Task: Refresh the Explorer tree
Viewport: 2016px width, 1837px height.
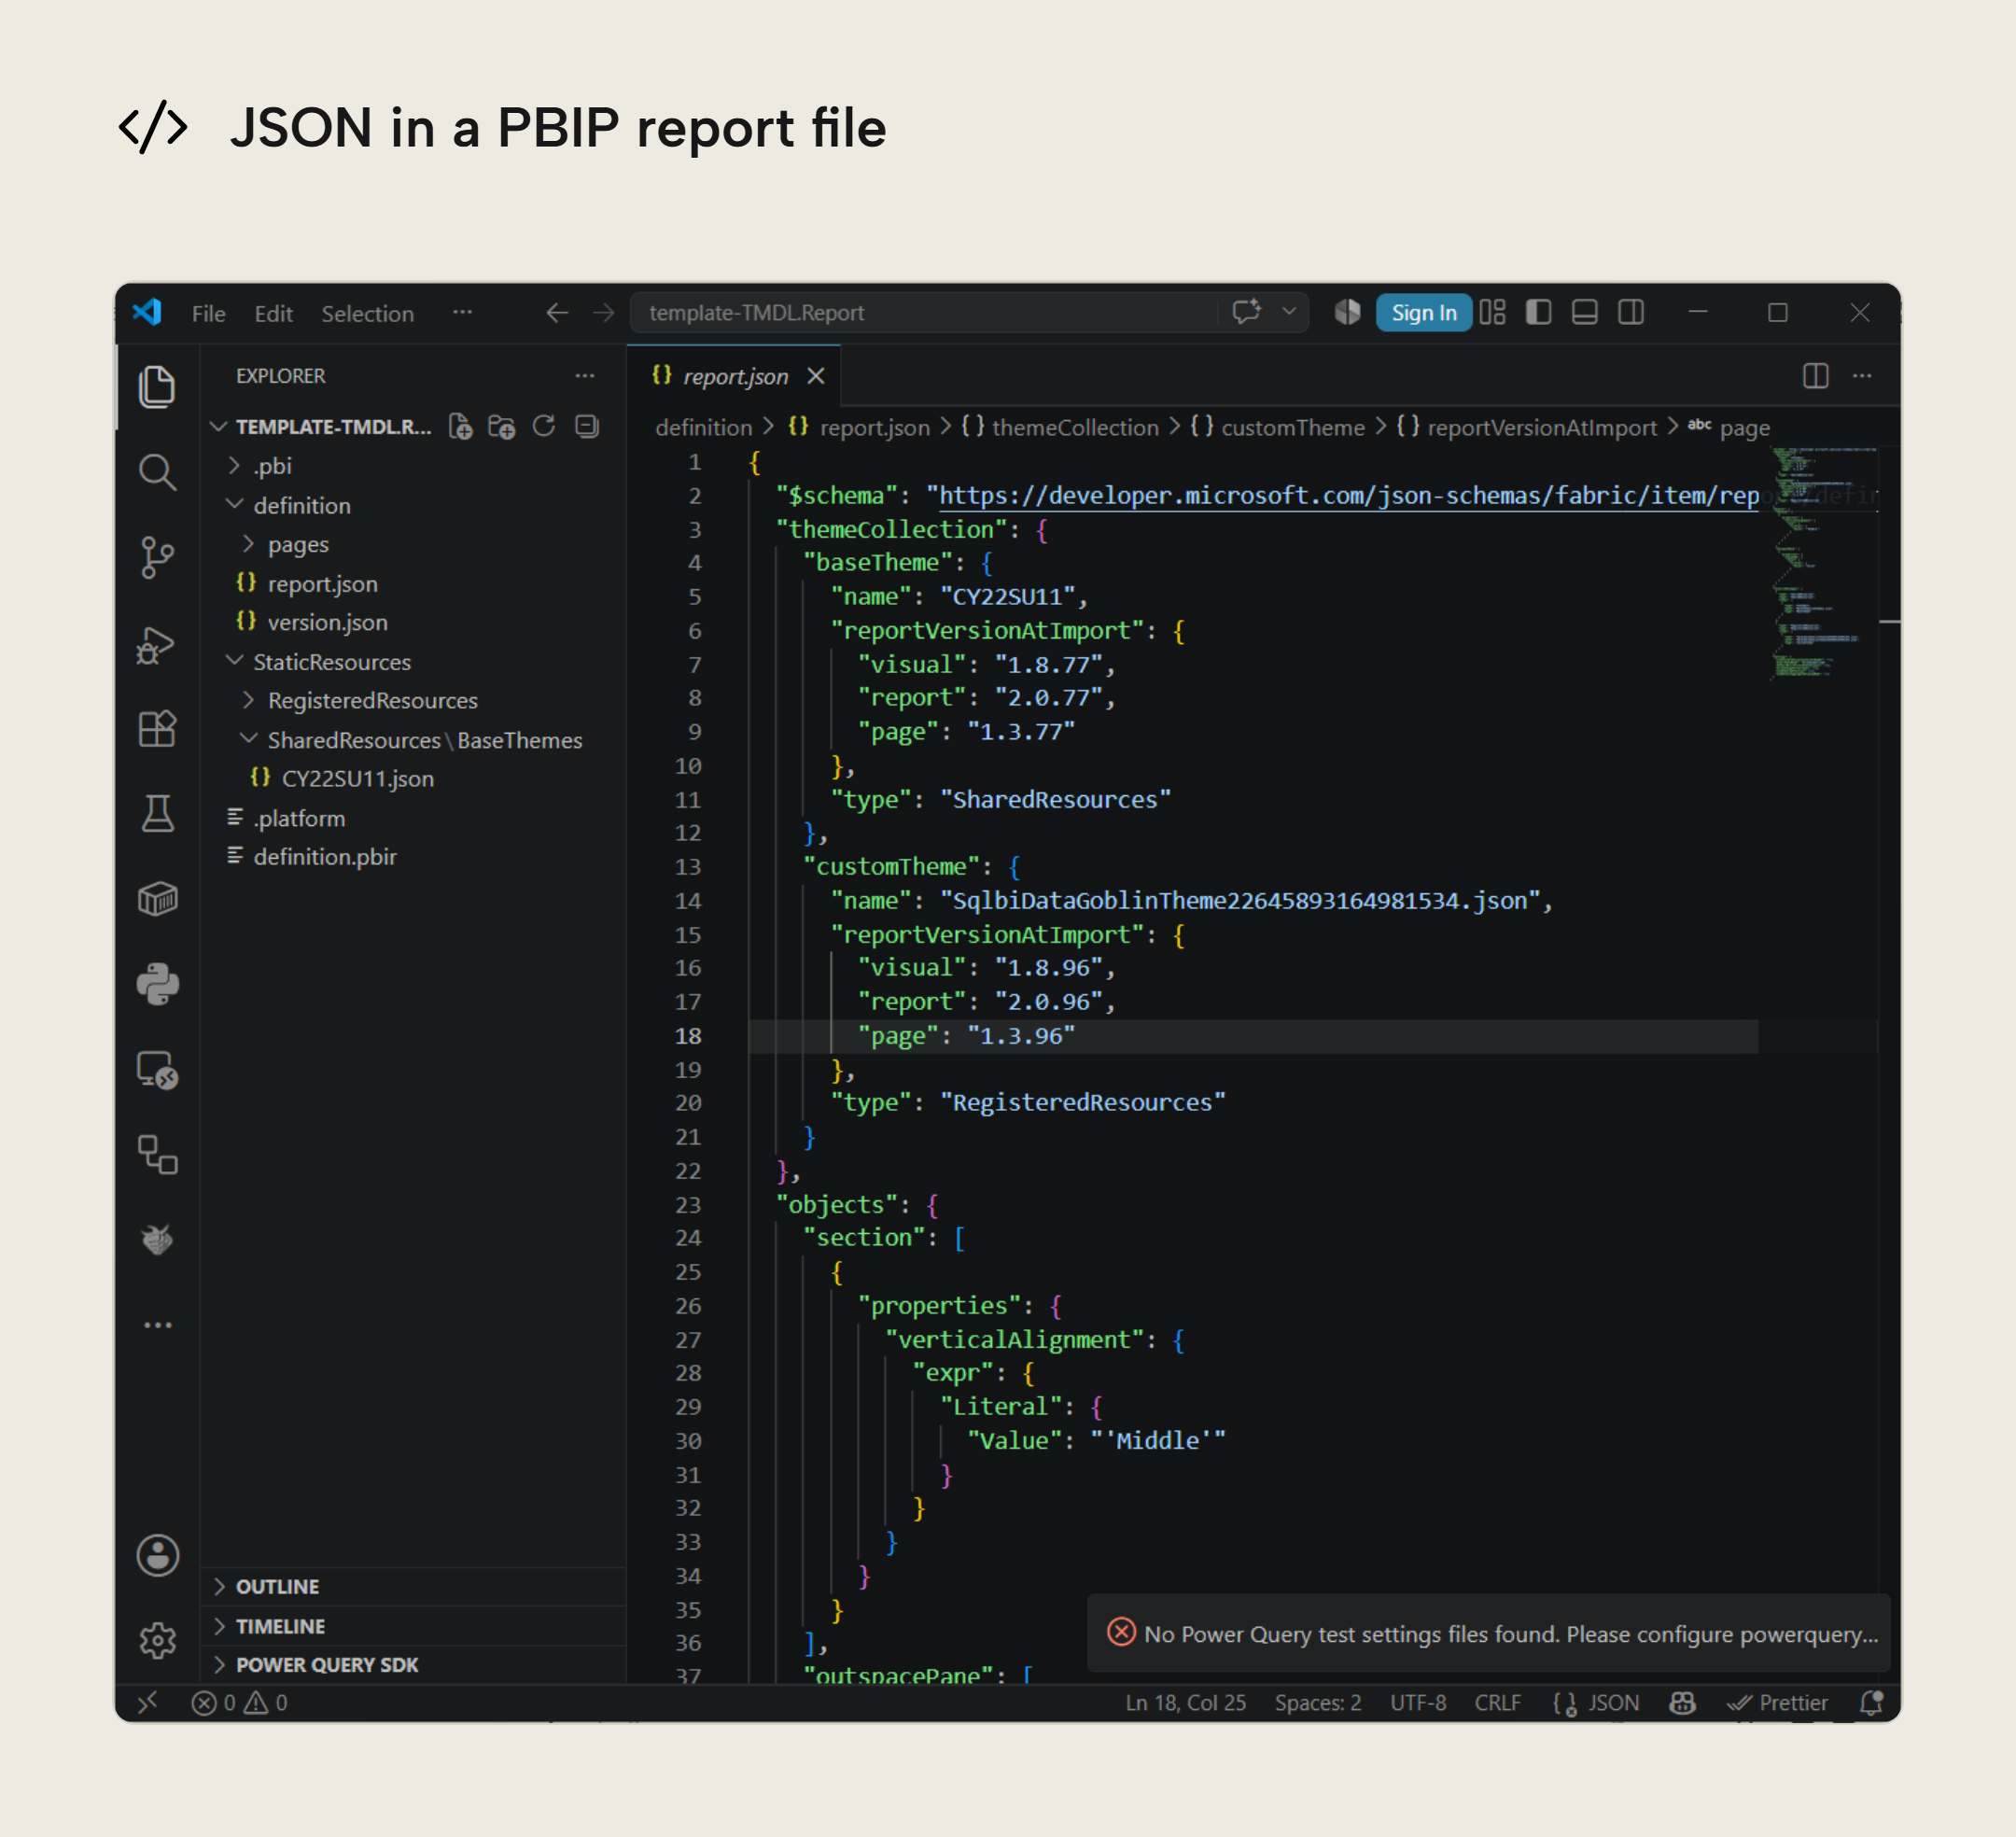Action: click(544, 427)
